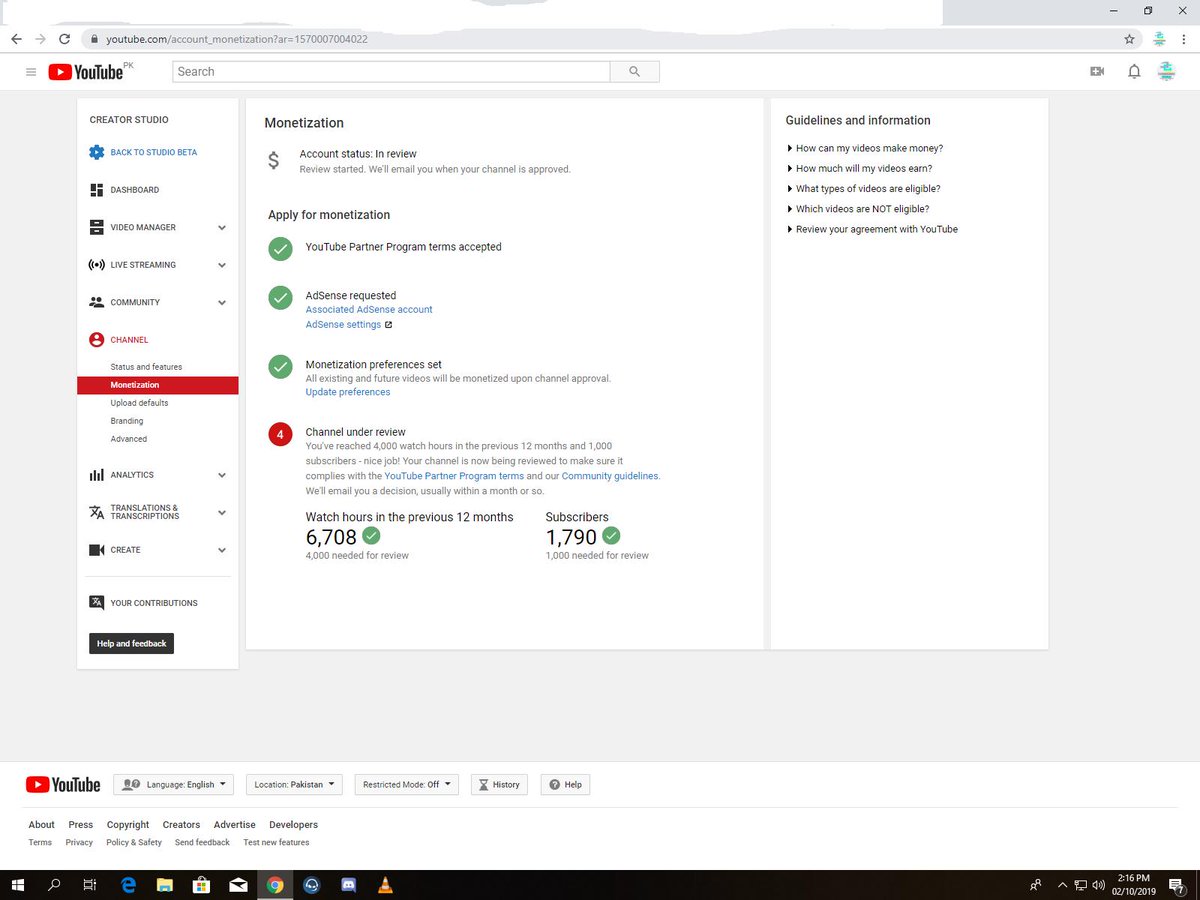Click the browser address bar URL
This screenshot has height=900, width=1200.
coord(237,39)
